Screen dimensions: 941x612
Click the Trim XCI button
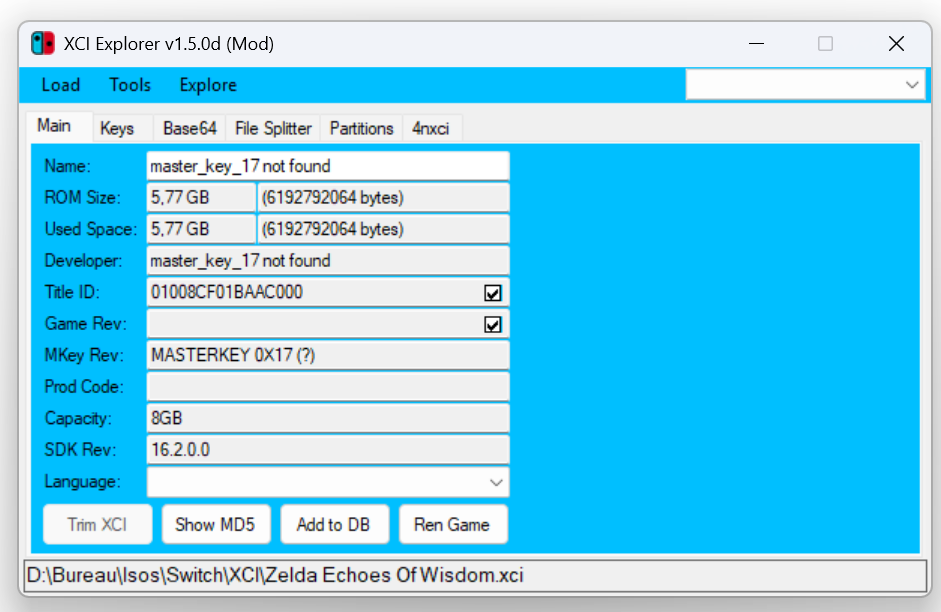(x=97, y=524)
